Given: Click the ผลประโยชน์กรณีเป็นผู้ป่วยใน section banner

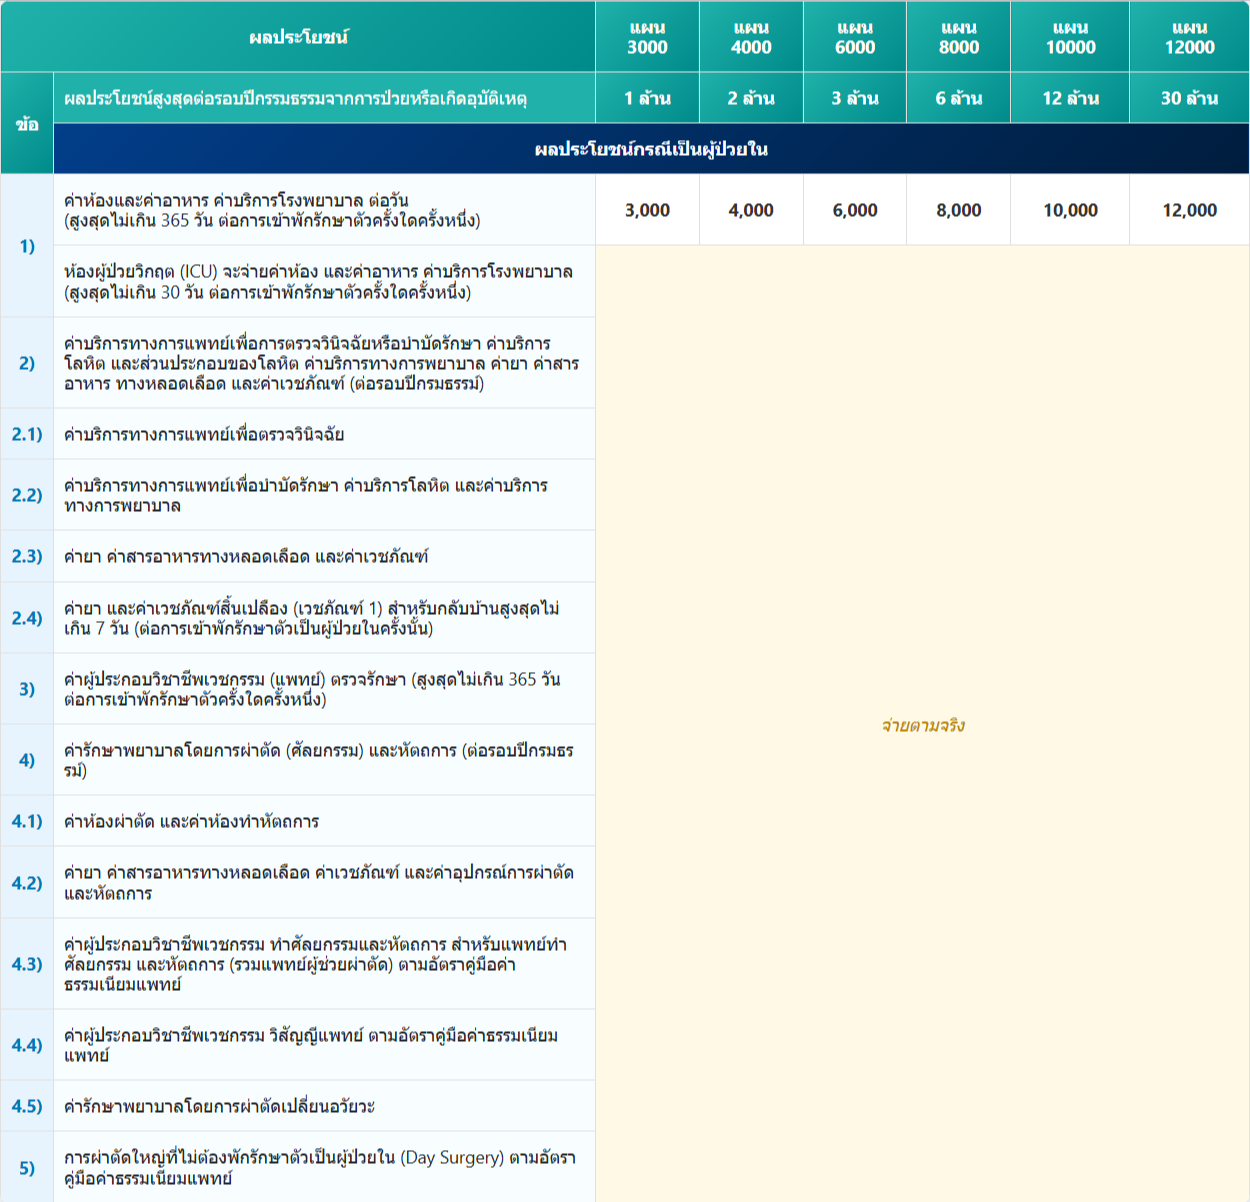Looking at the screenshot, I should pyautogui.click(x=651, y=149).
